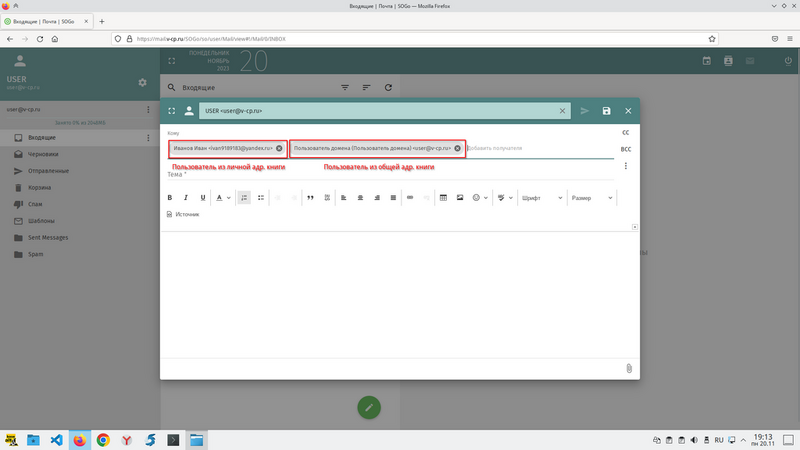
Task: Click the CC button to add copy recipients
Action: pos(626,132)
